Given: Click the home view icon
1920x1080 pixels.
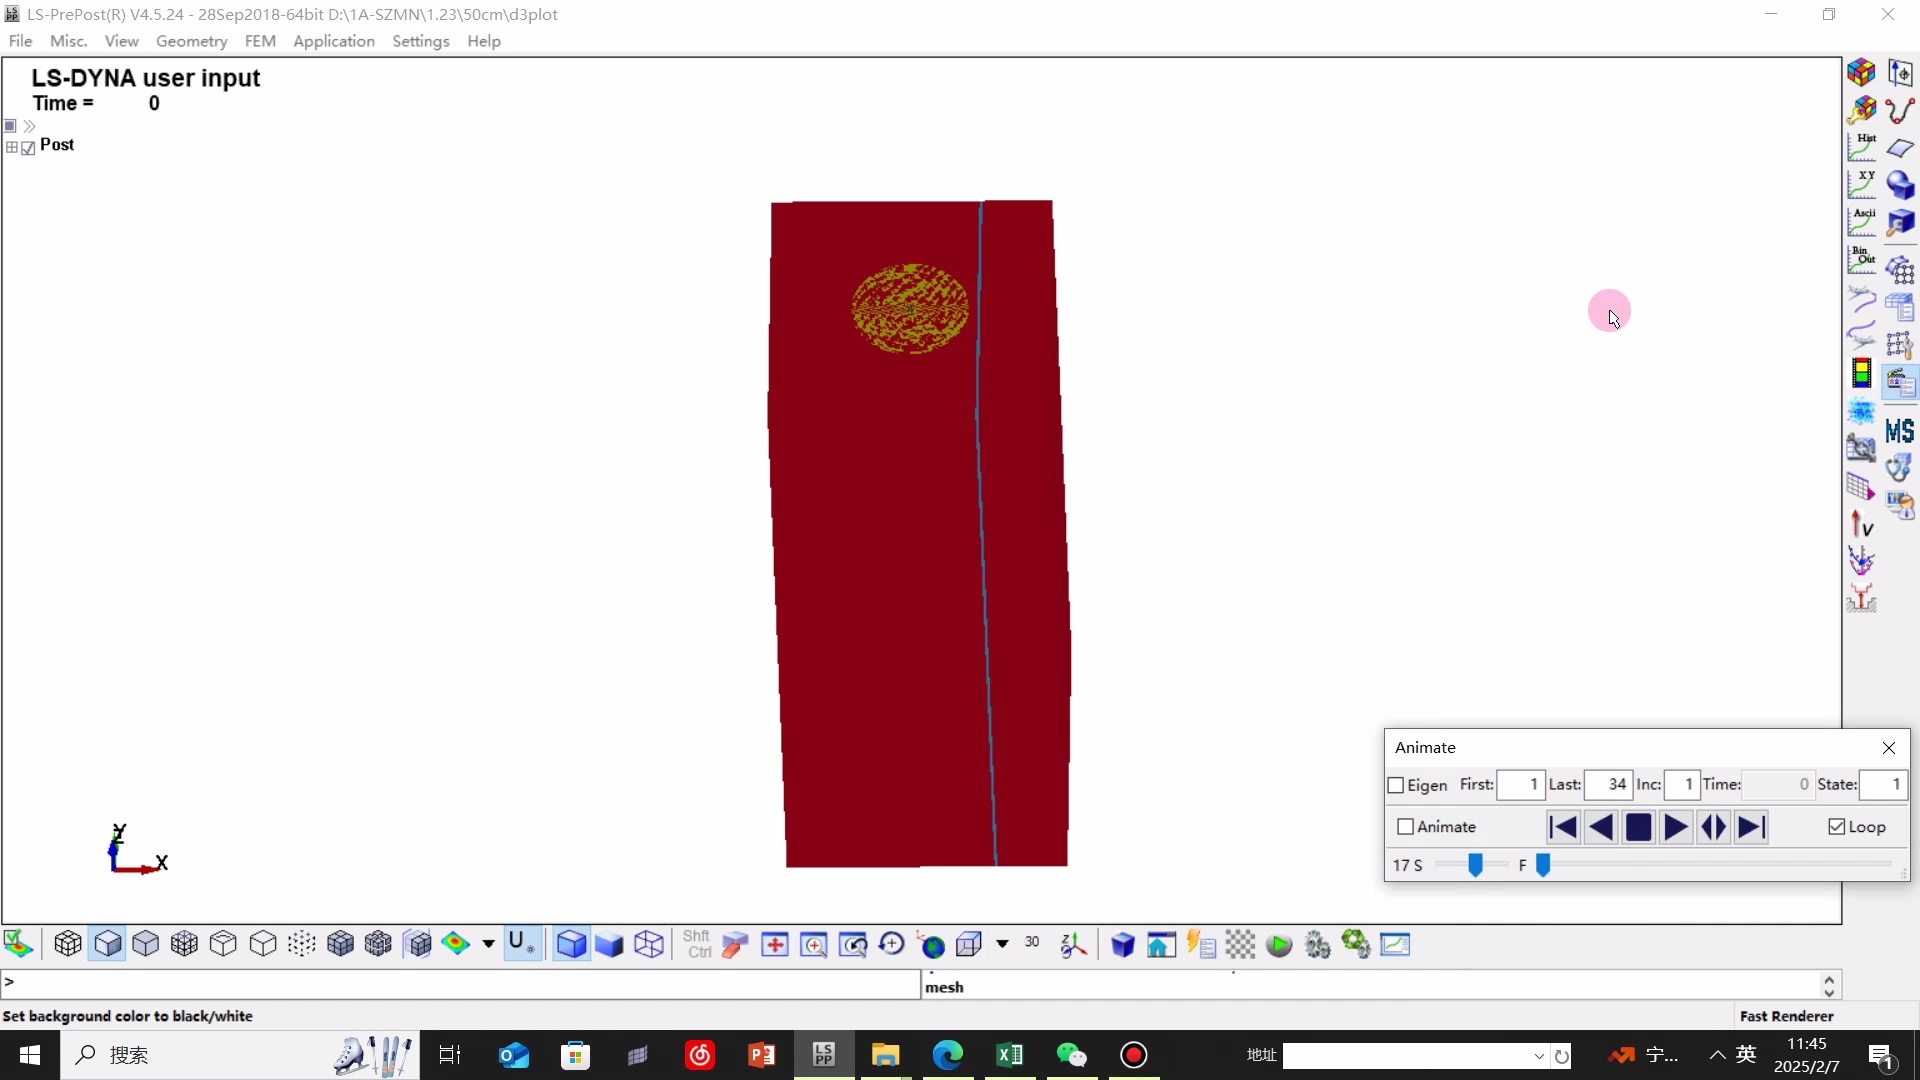Looking at the screenshot, I should click(x=1161, y=945).
